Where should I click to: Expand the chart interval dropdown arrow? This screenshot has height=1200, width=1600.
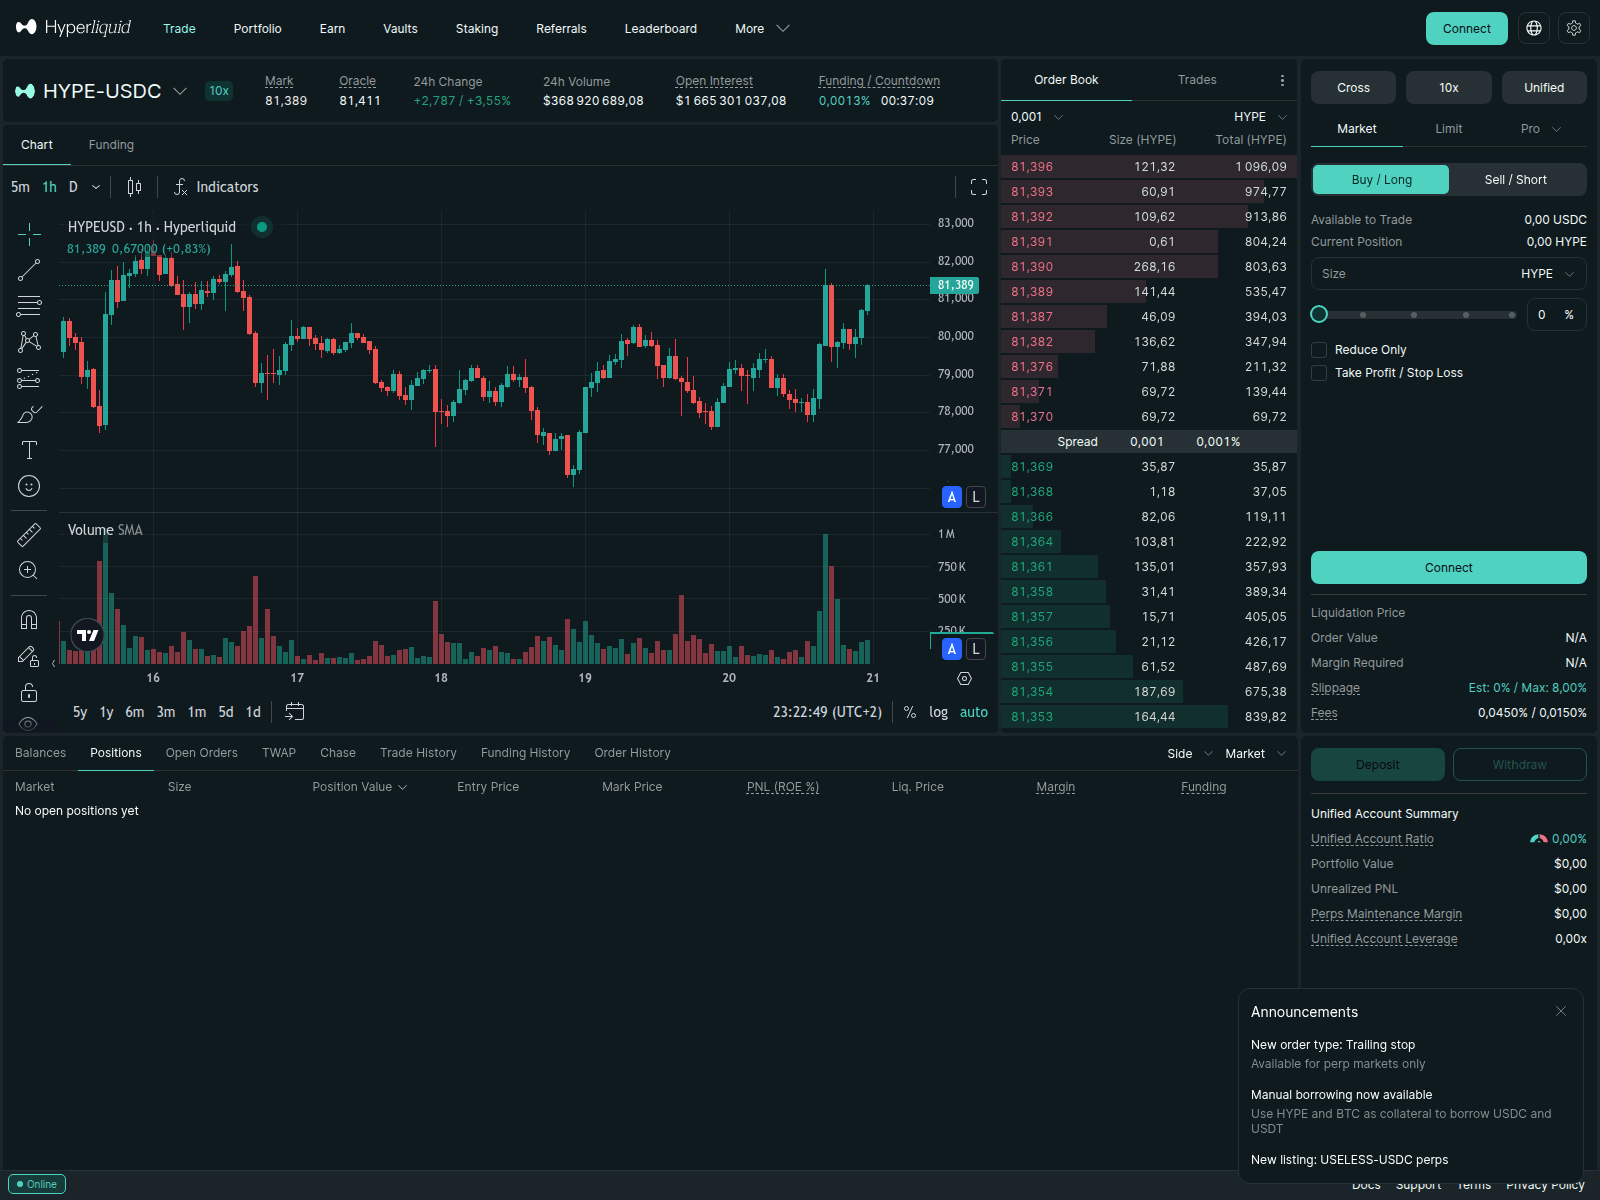(96, 187)
